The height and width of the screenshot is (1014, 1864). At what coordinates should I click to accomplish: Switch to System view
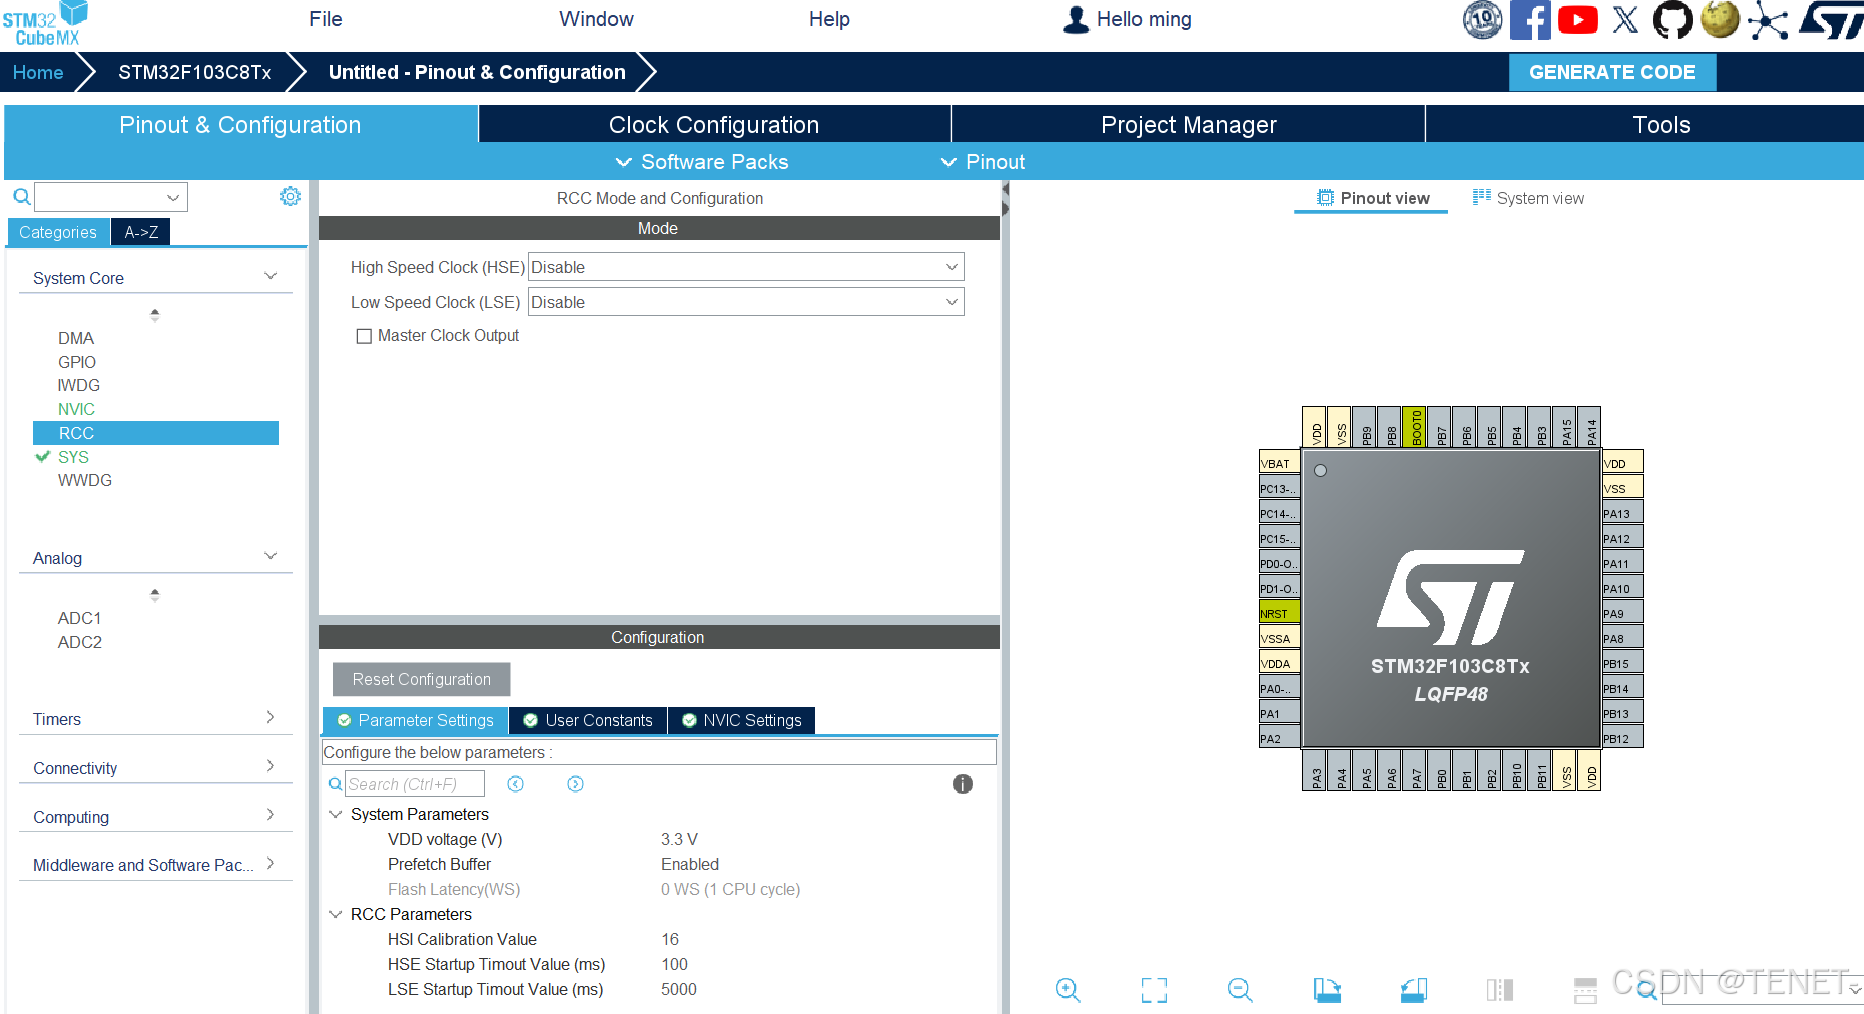[x=1528, y=198]
